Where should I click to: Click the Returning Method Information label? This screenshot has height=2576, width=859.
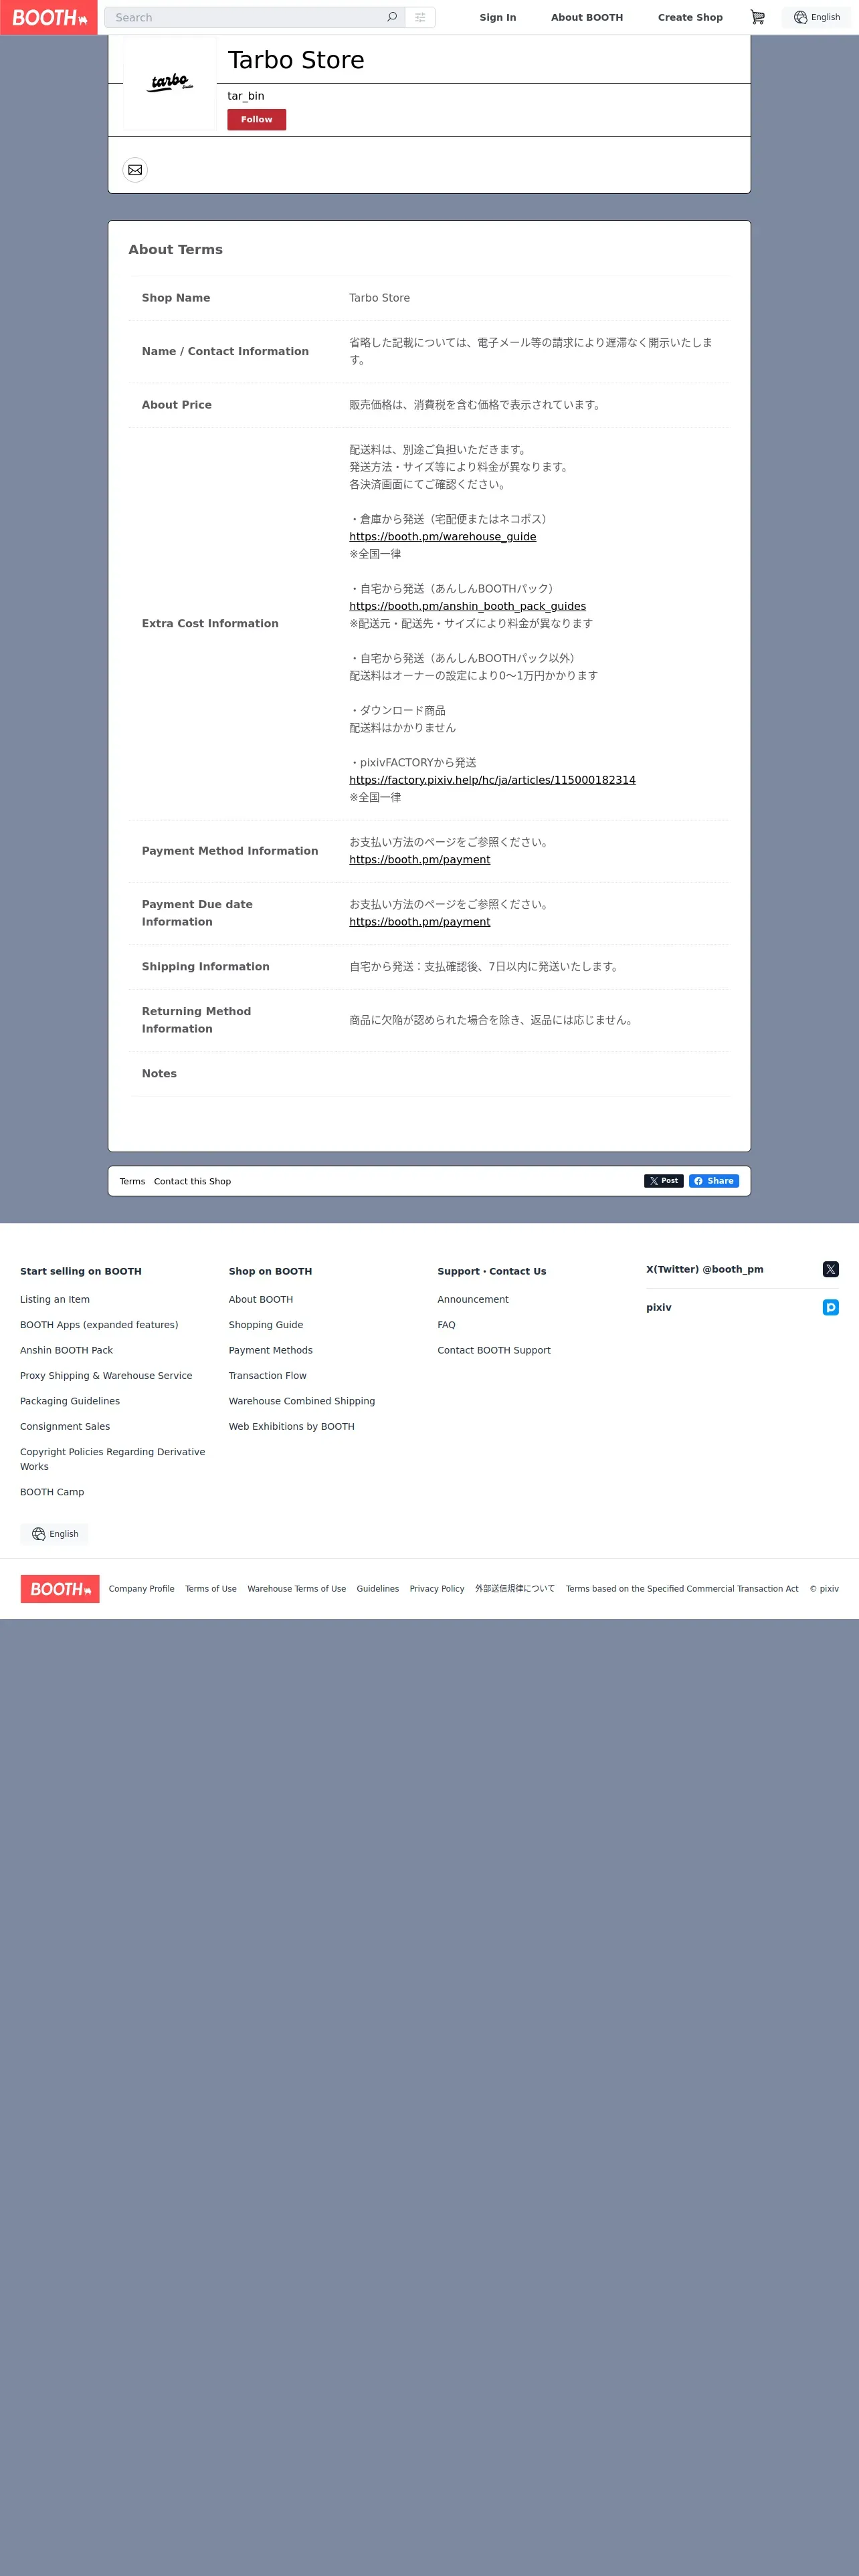coord(196,1020)
